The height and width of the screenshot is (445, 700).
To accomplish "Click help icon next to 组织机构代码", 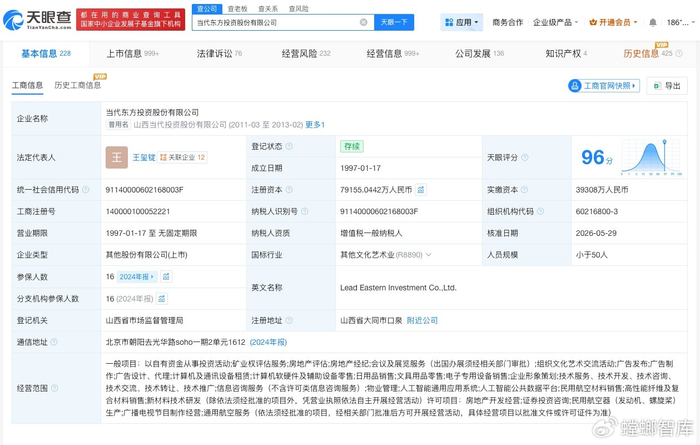I will point(540,212).
